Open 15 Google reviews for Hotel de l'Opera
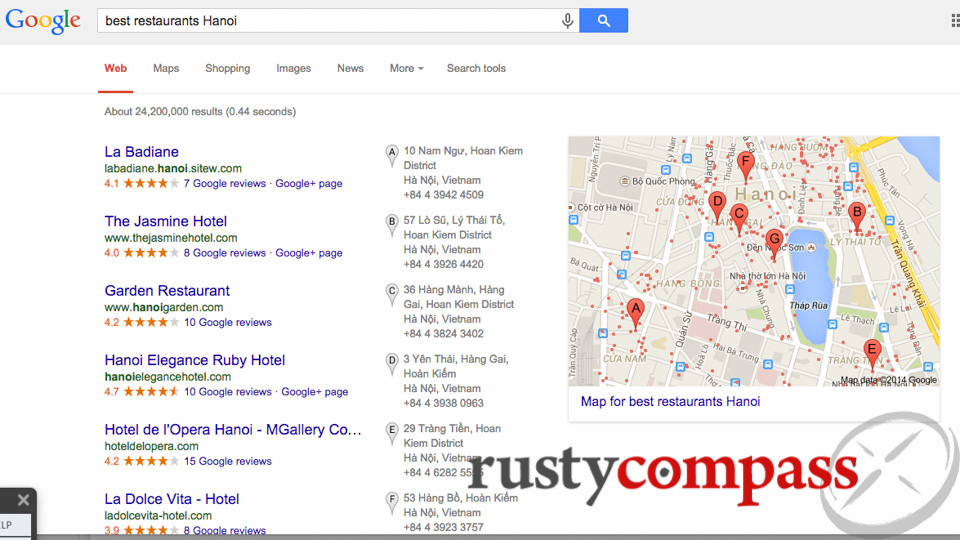The height and width of the screenshot is (540, 960). pyautogui.click(x=228, y=461)
